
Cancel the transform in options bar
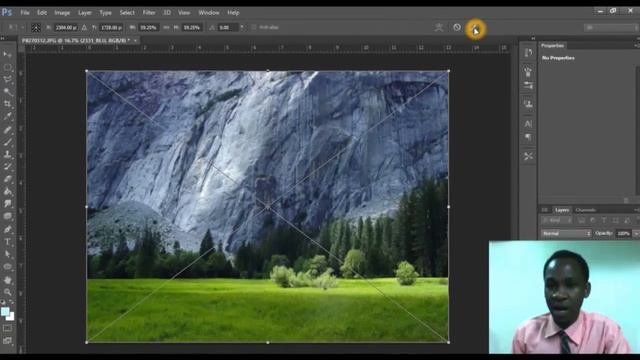457,27
